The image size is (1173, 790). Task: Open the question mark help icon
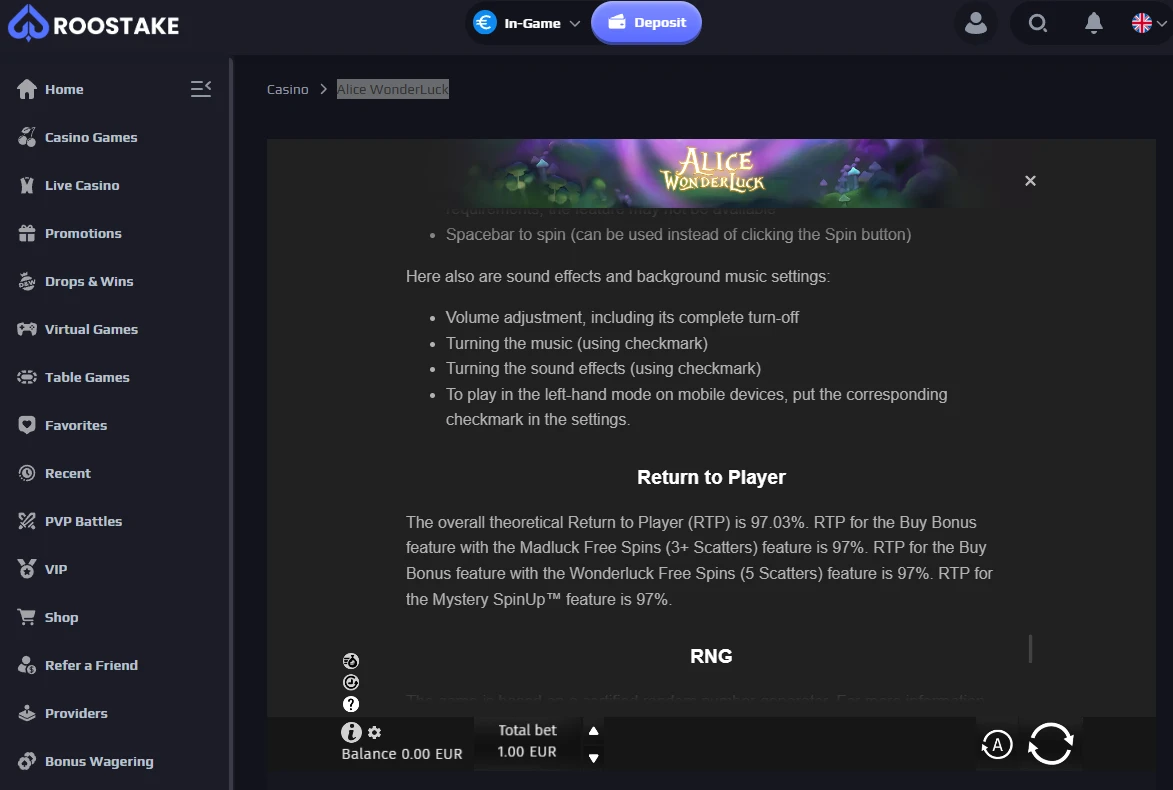pyautogui.click(x=351, y=704)
